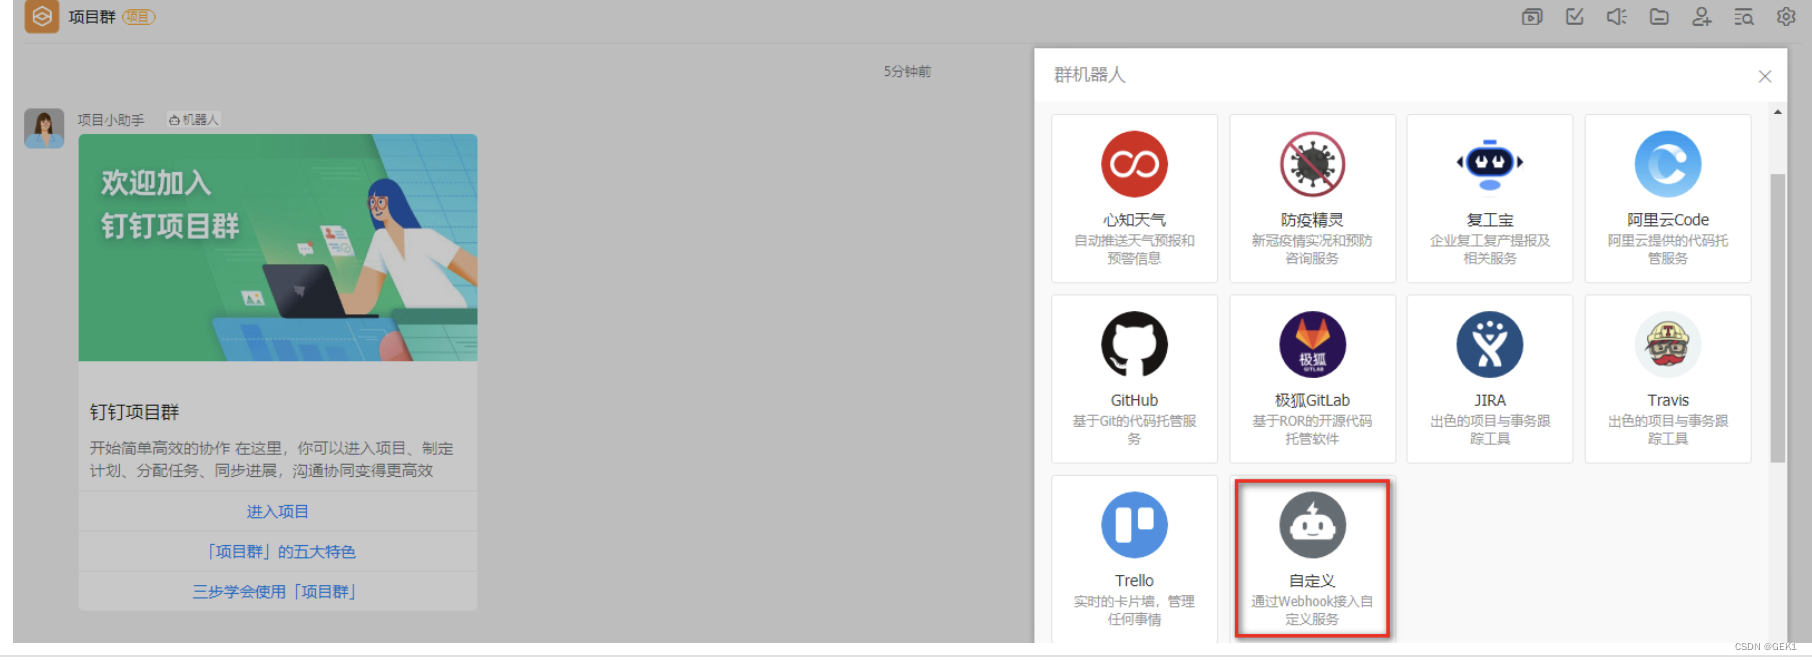Pick the JIRA robot icon
Image resolution: width=1812 pixels, height=660 pixels.
click(1490, 345)
